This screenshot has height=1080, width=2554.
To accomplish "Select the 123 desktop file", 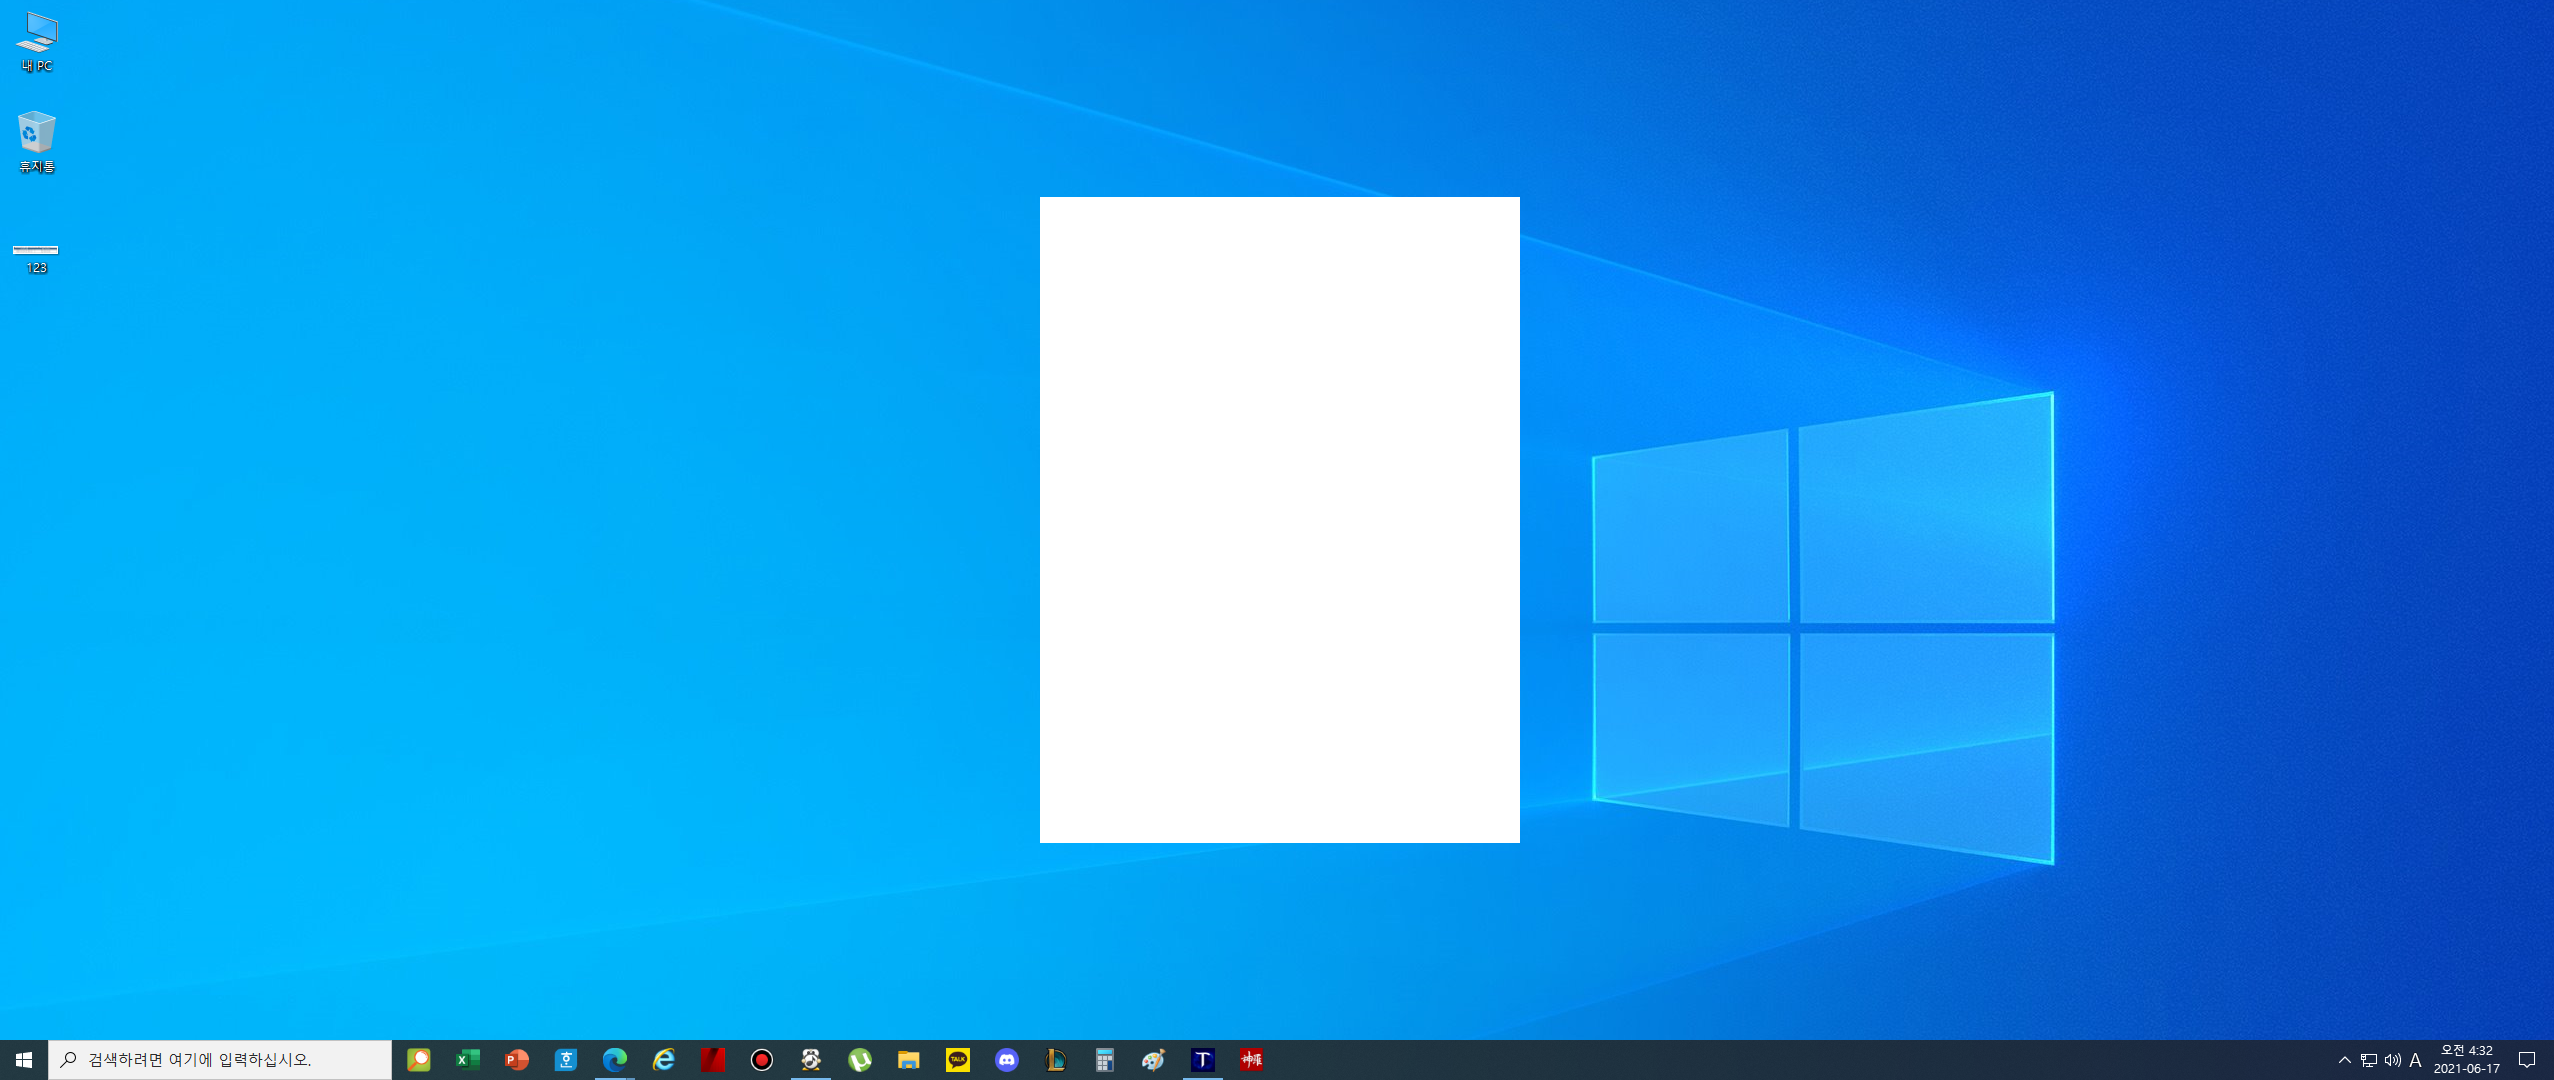I will (x=36, y=256).
